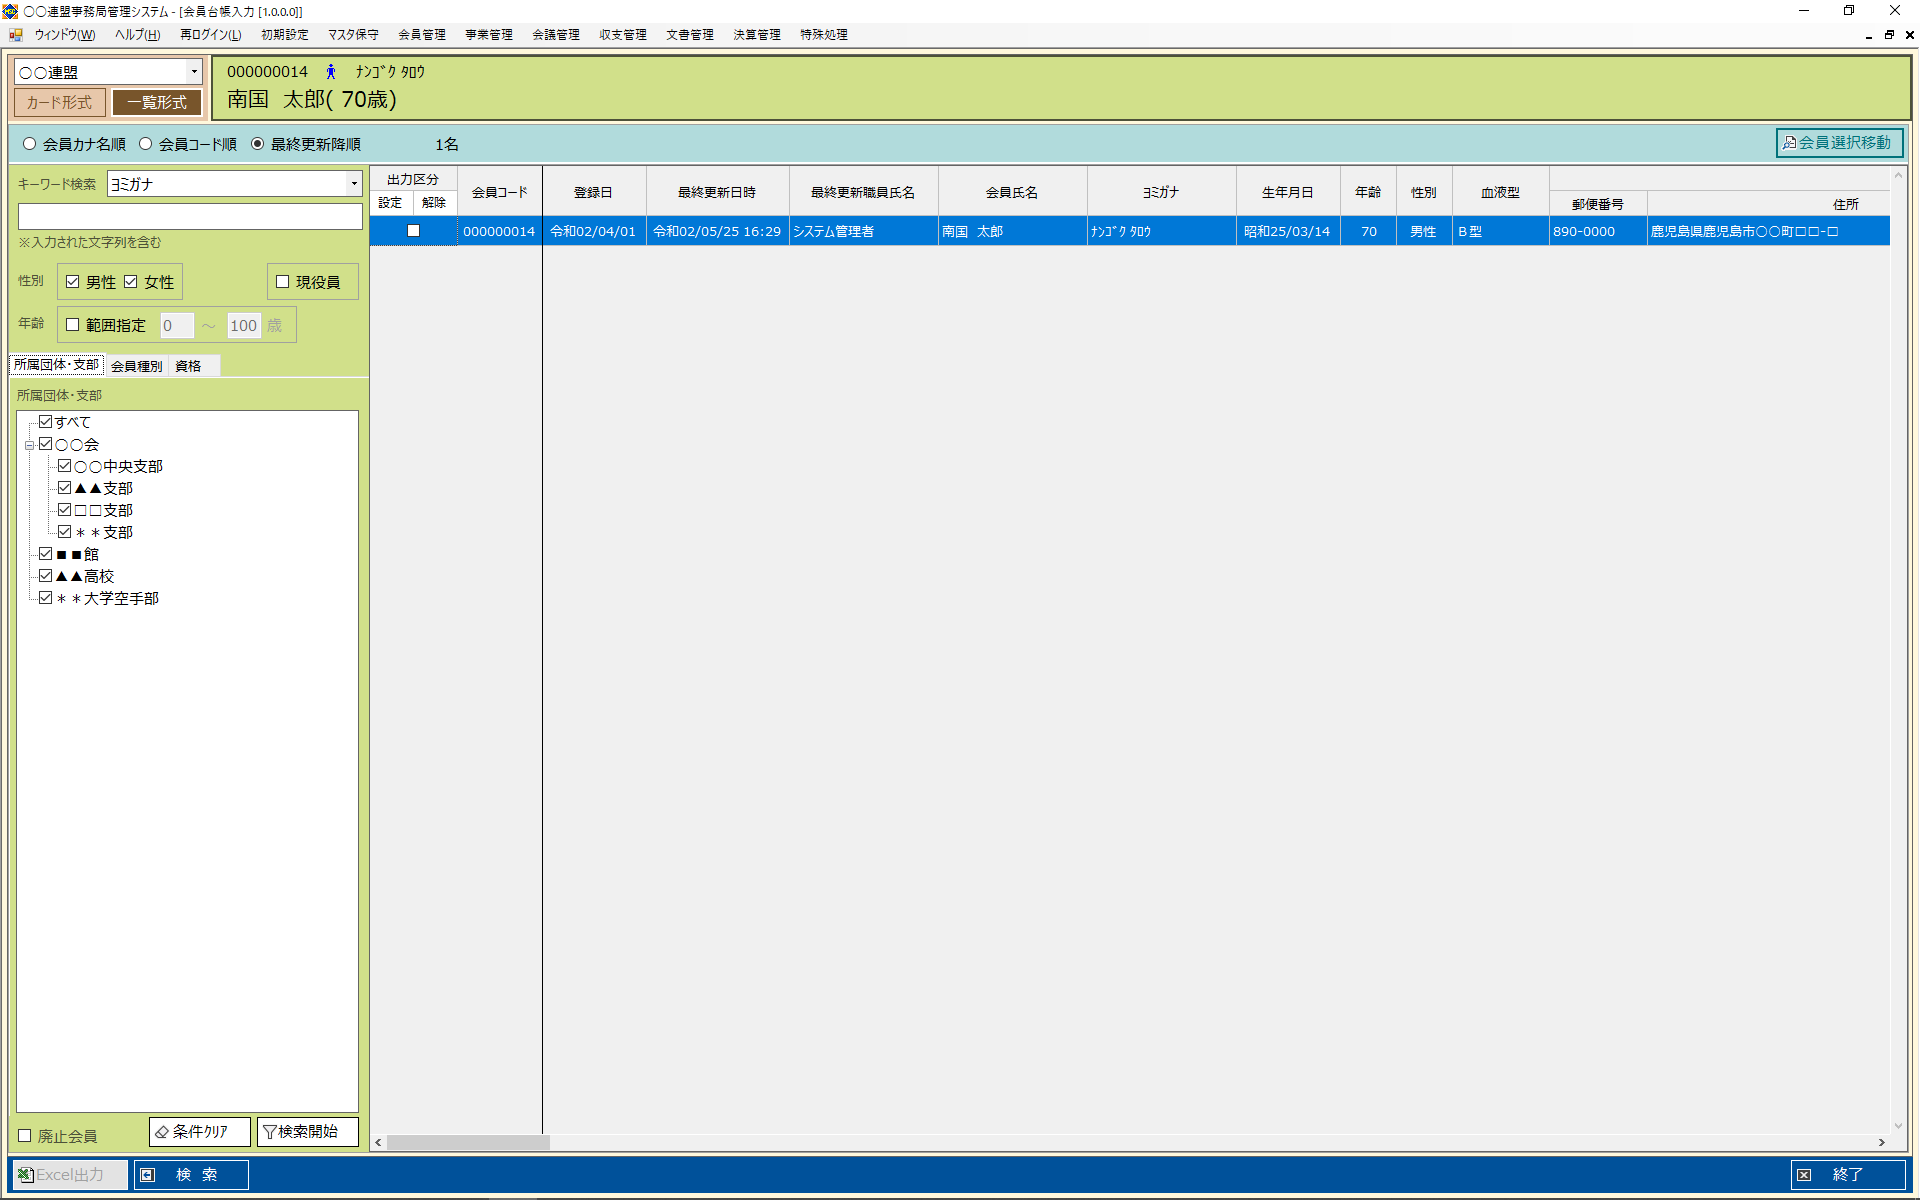Screen dimensions: 1920x1200
Task: Open the 会員管理 menu
Action: (x=421, y=34)
